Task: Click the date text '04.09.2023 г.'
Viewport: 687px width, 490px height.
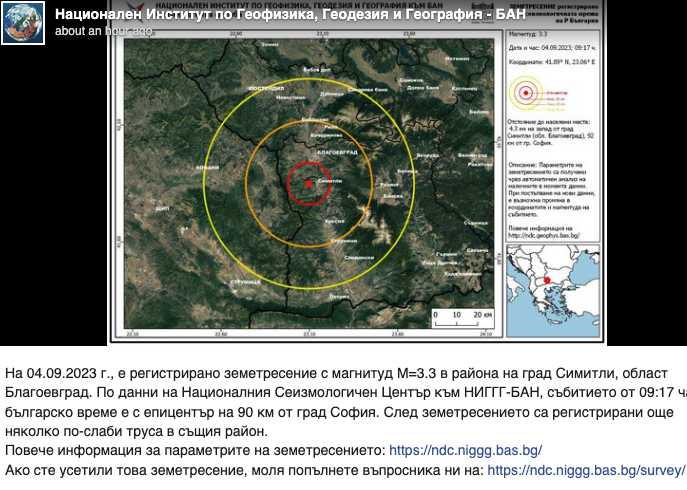Action: coord(69,373)
